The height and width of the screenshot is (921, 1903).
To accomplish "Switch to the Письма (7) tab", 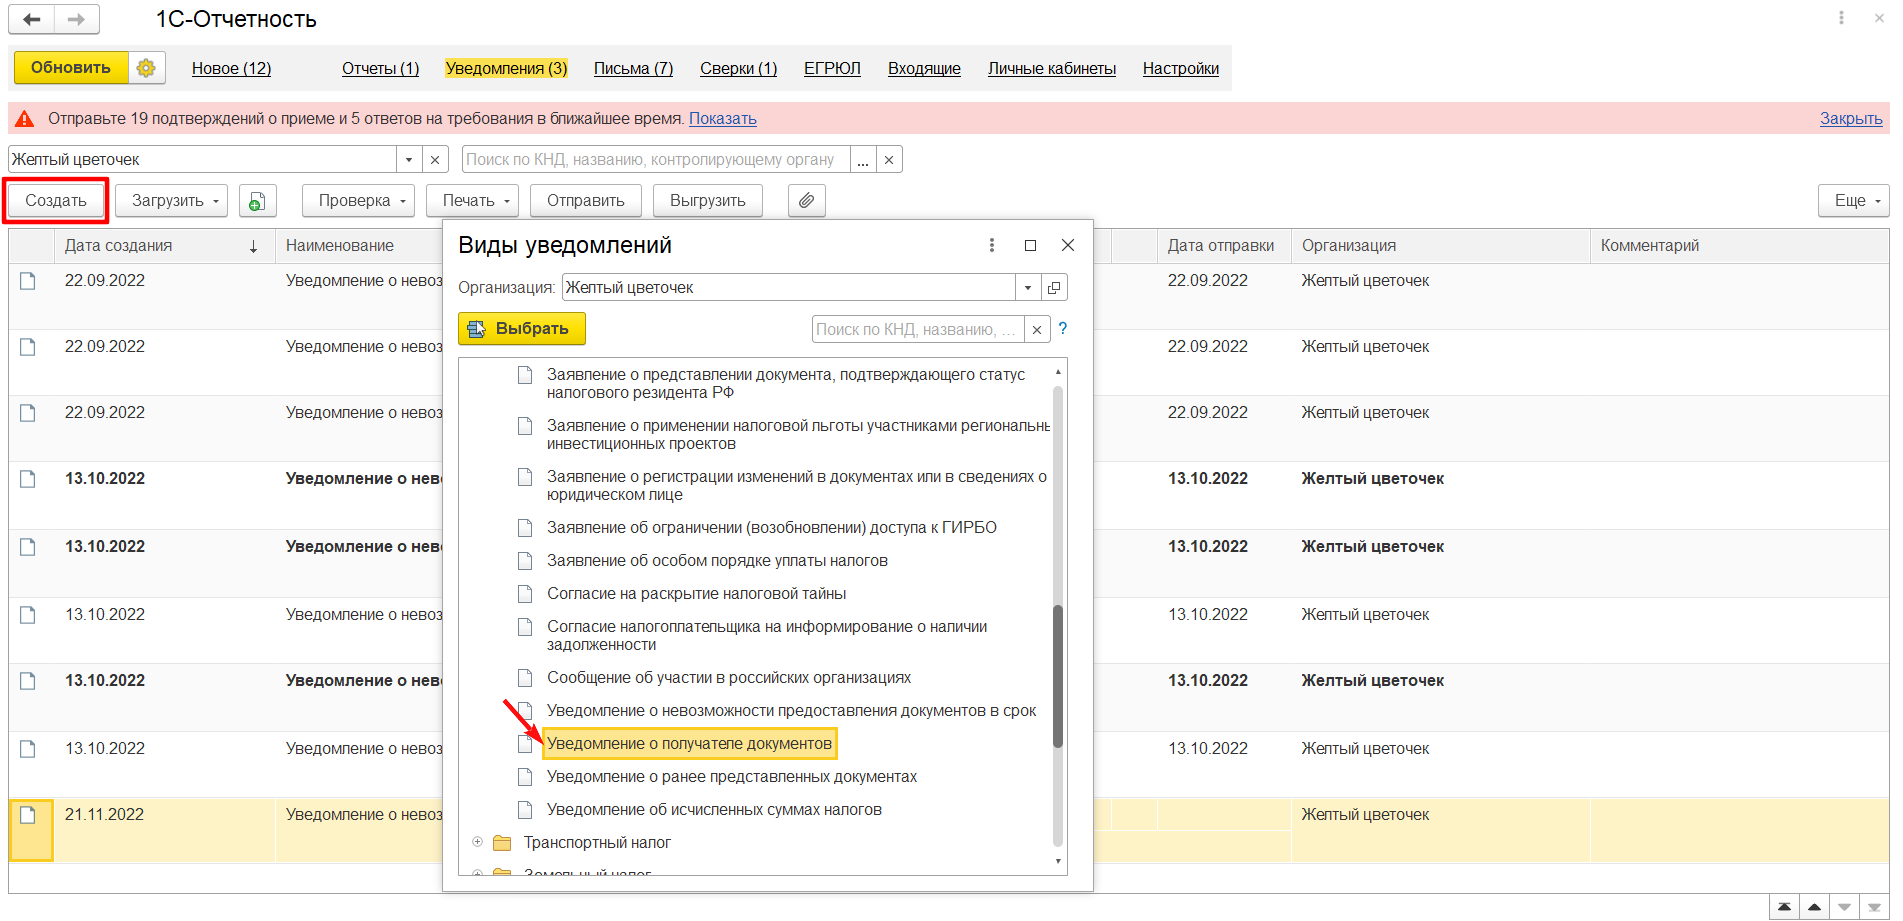I will click(x=633, y=69).
